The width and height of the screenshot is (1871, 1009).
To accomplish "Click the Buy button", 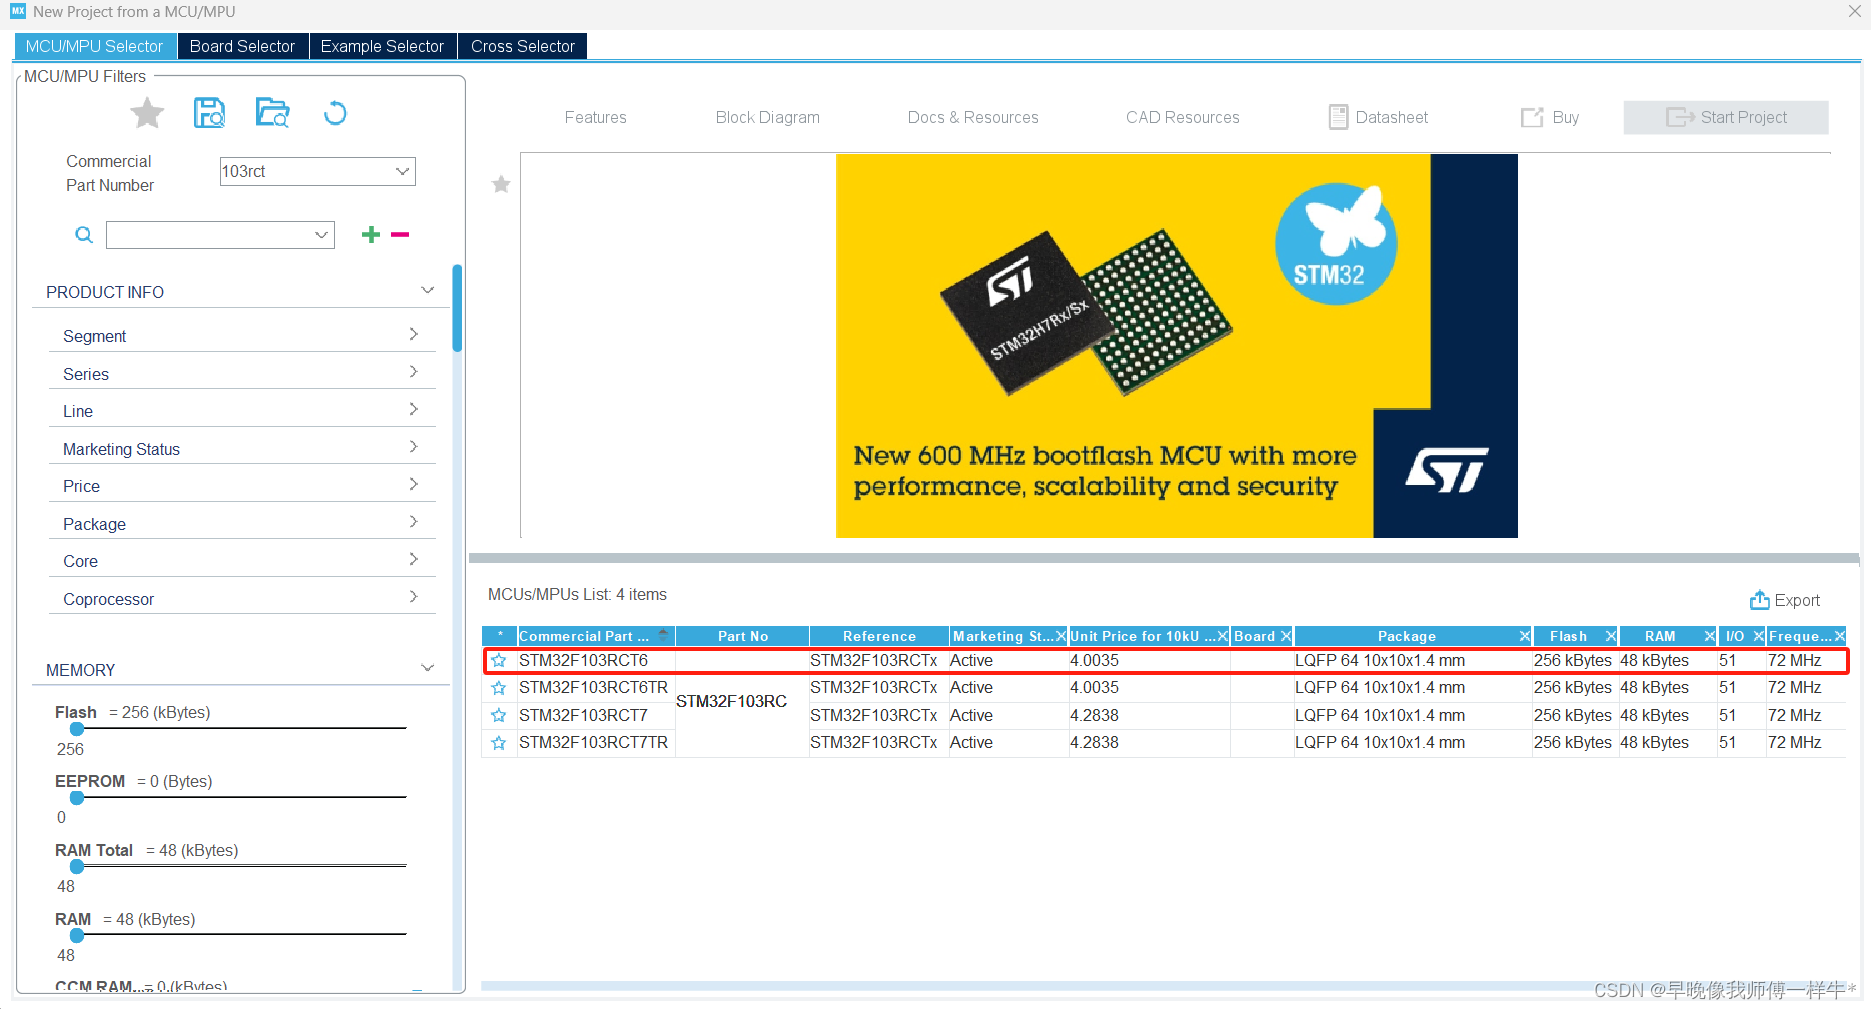I will [1550, 118].
